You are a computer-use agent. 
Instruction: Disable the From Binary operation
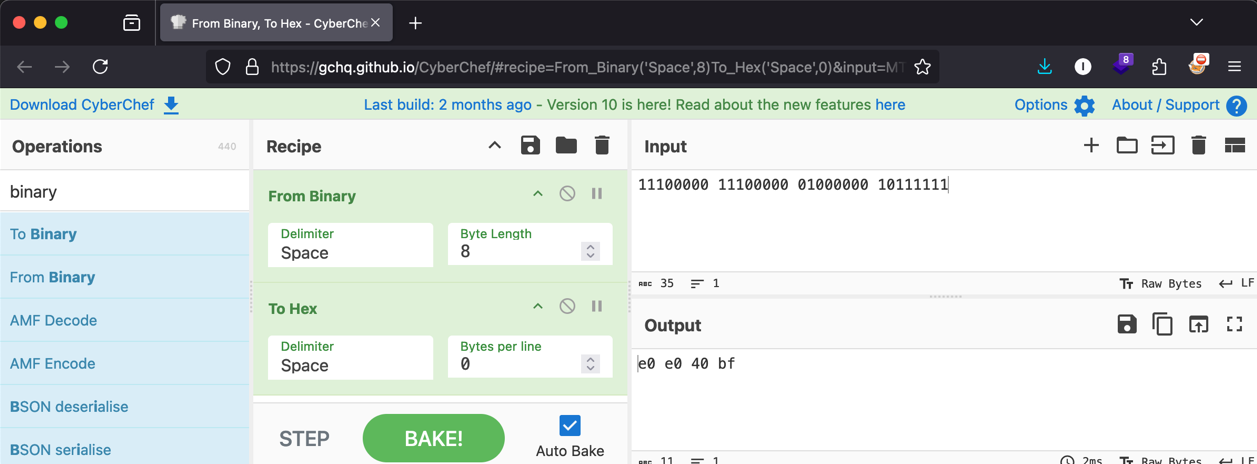(567, 194)
